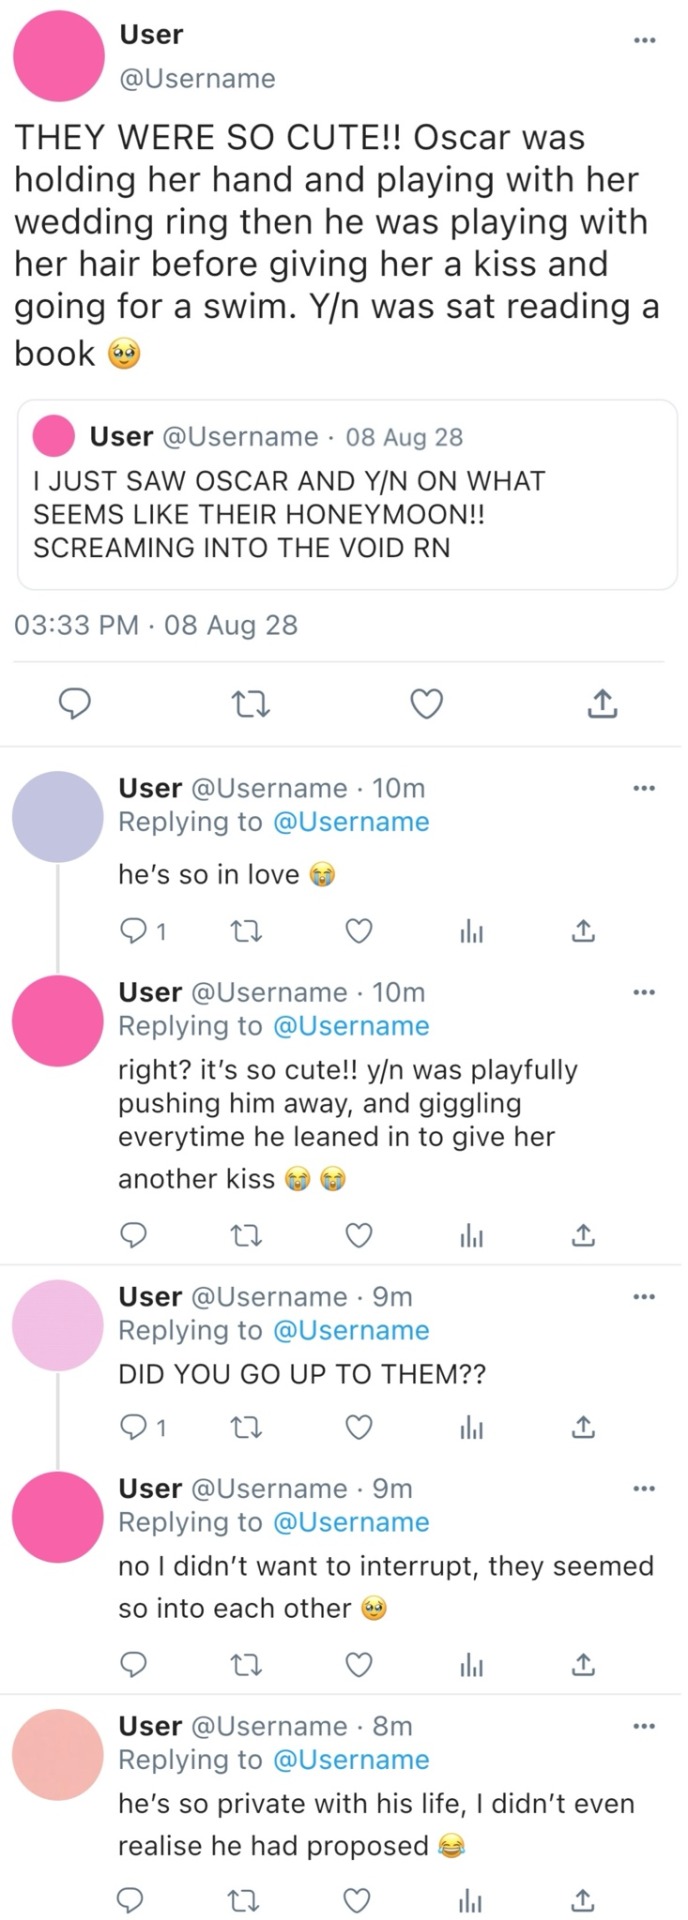View analytics for "he's so in love" reply
The image size is (688, 1920).
point(471,932)
